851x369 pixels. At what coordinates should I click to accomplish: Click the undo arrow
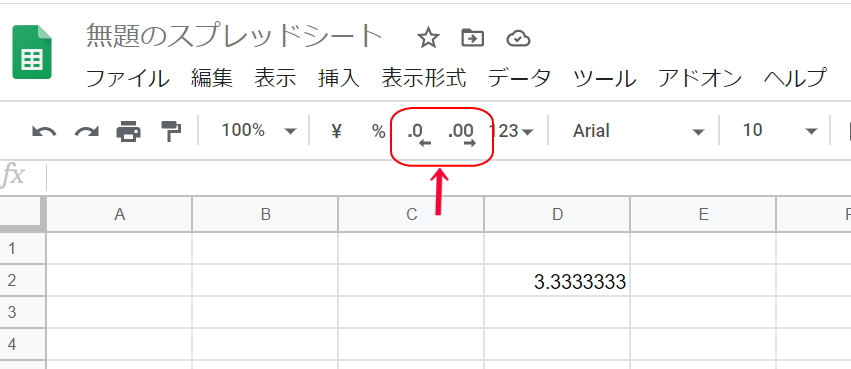44,131
